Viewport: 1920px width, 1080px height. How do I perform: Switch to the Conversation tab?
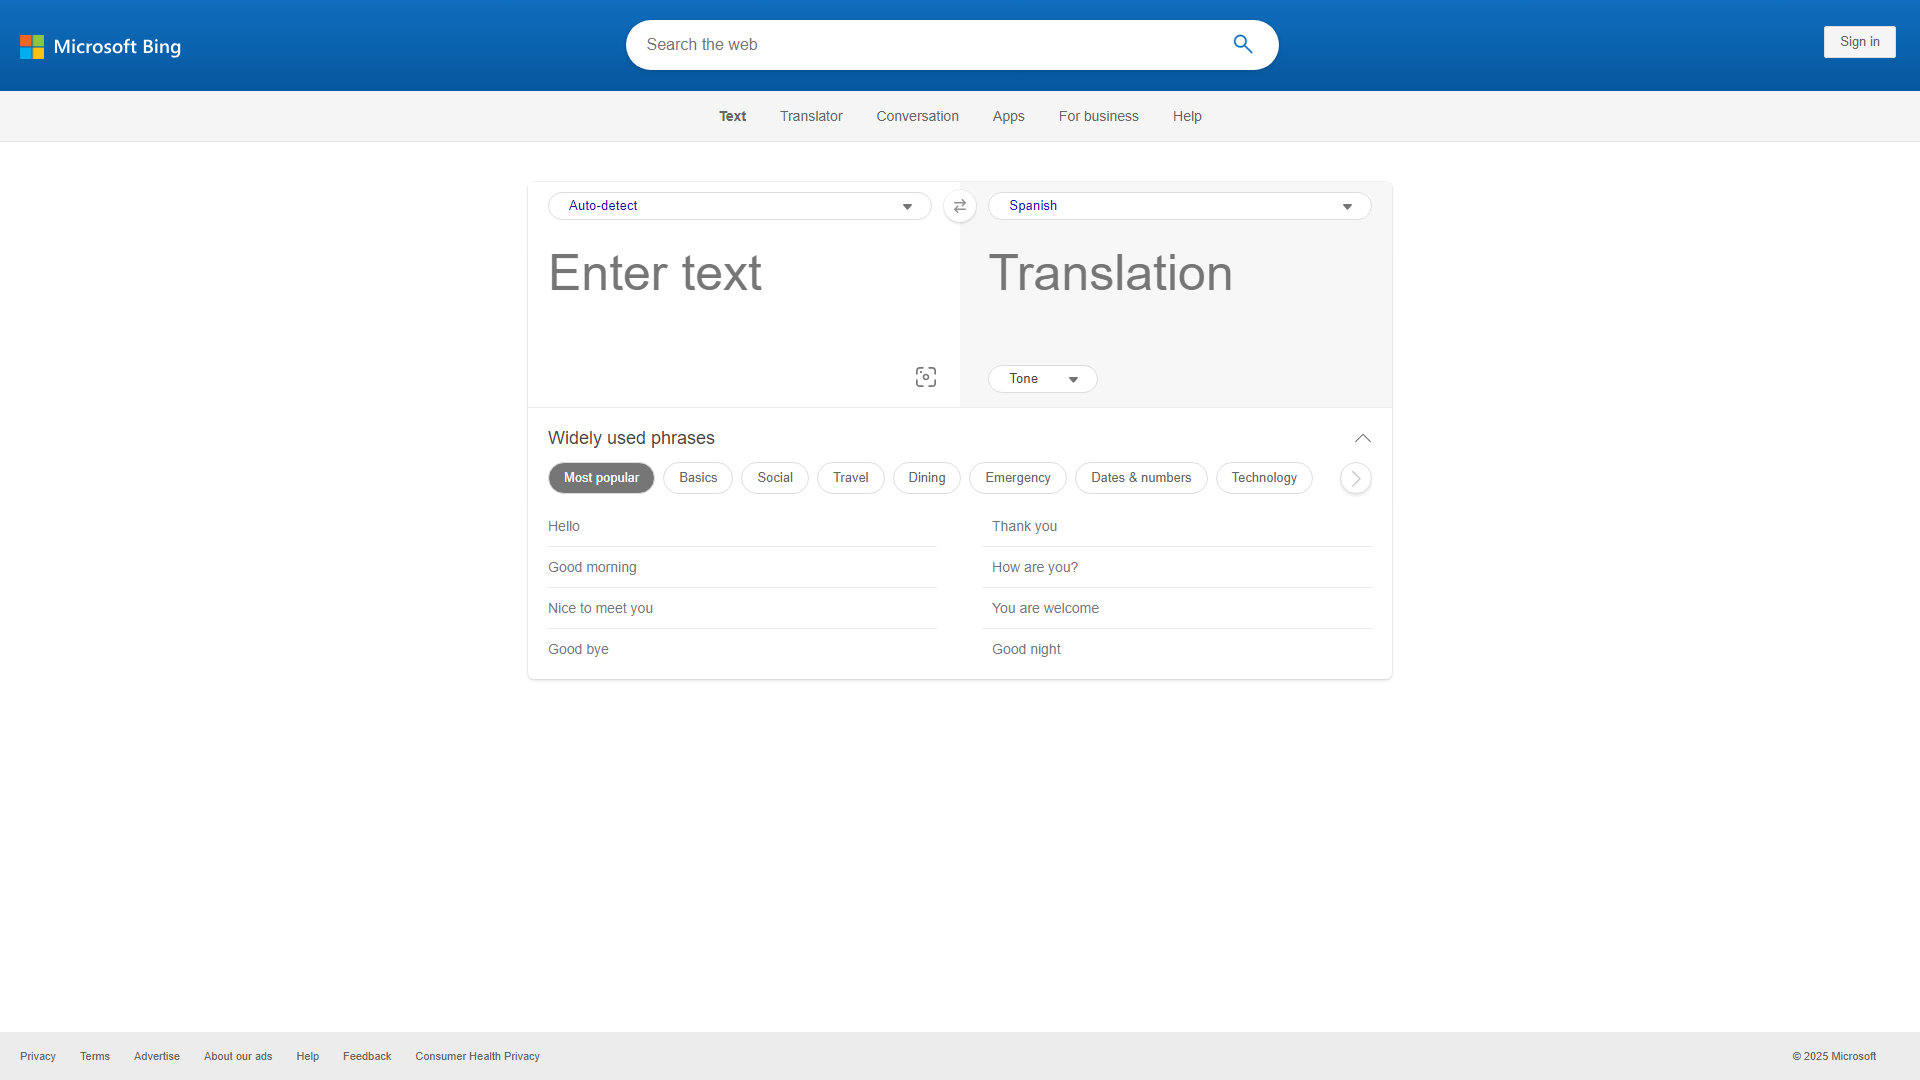[x=917, y=116]
